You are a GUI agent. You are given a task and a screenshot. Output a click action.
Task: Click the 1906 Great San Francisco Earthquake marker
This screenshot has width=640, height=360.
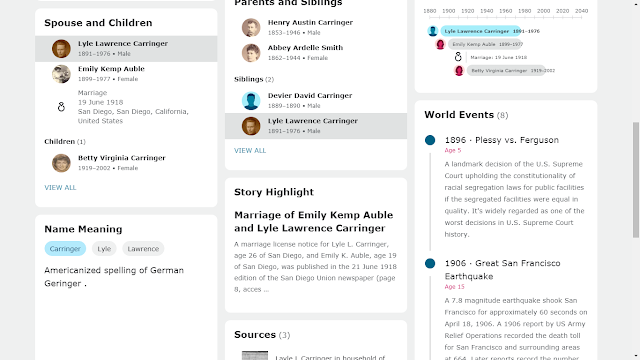pyautogui.click(x=430, y=263)
